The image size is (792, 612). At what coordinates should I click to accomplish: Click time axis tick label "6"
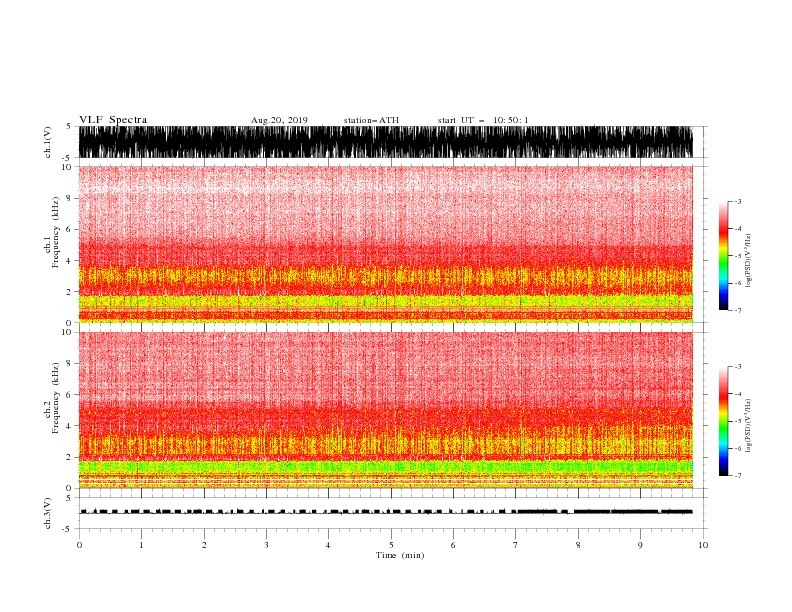tap(453, 545)
